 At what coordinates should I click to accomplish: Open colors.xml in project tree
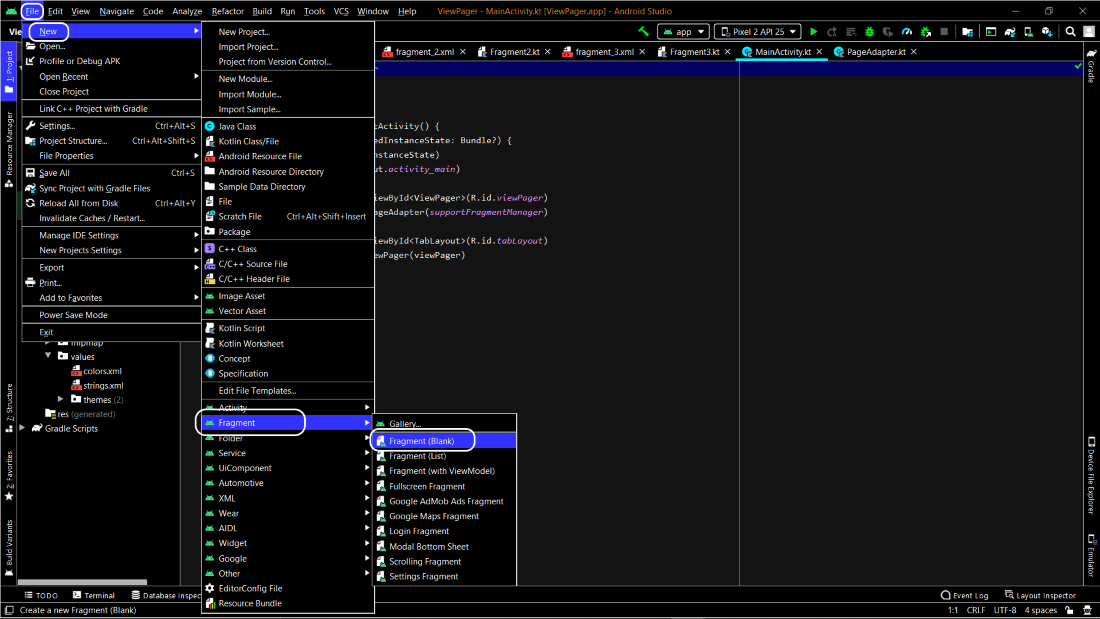point(102,371)
